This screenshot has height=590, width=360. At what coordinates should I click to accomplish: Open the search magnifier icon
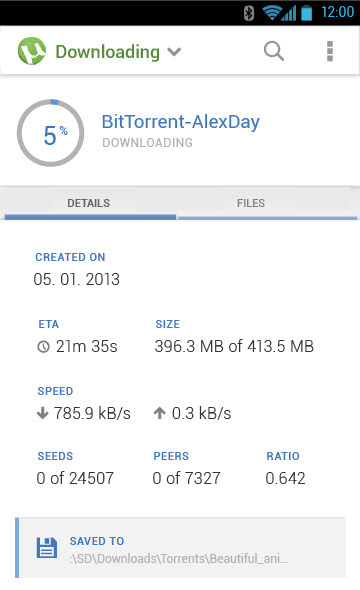(274, 51)
